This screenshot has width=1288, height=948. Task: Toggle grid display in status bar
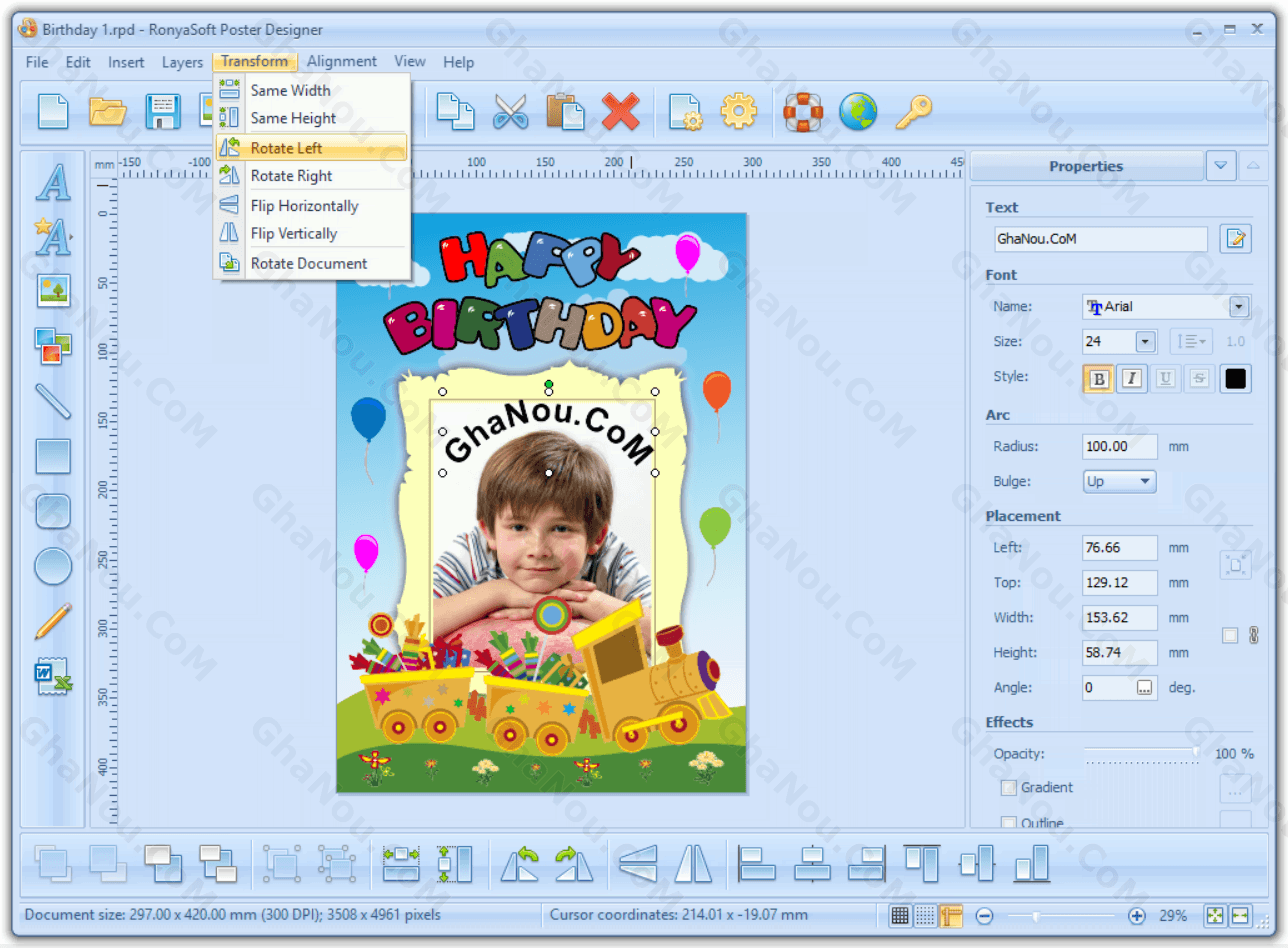(899, 915)
